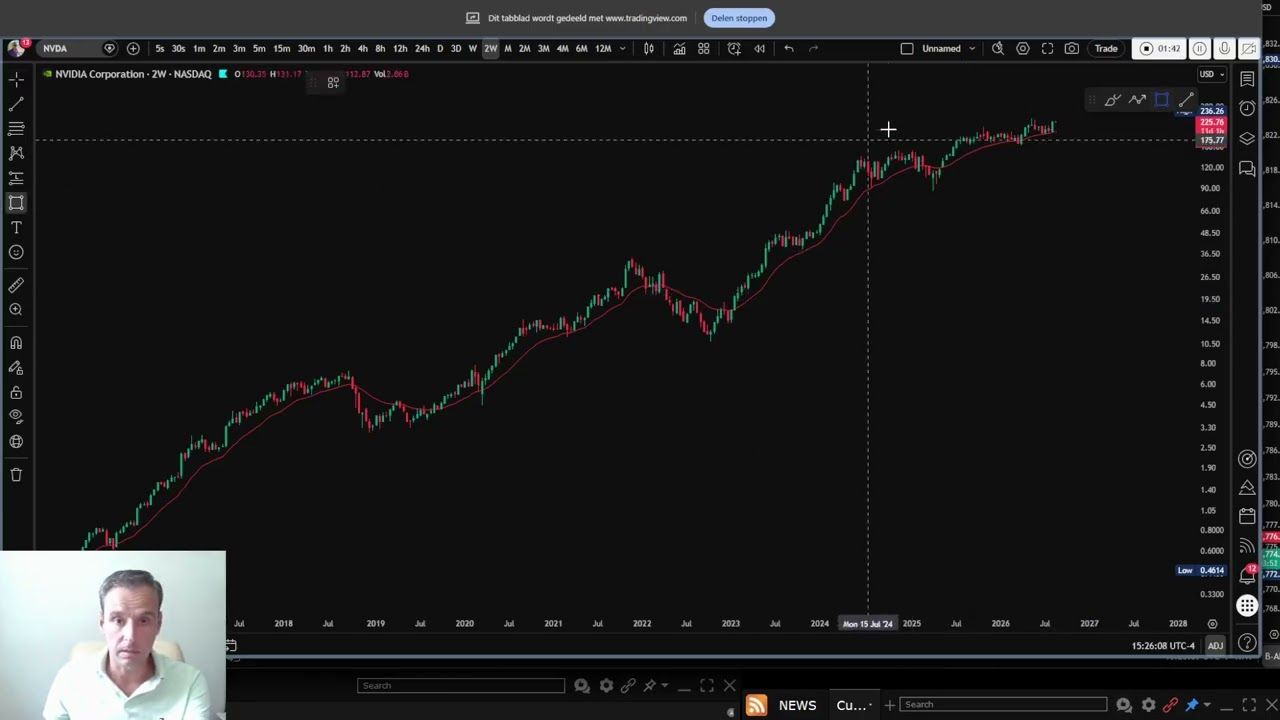Open quick search magnifier in toolbar
Viewport: 1280px width, 720px height.
point(998,48)
